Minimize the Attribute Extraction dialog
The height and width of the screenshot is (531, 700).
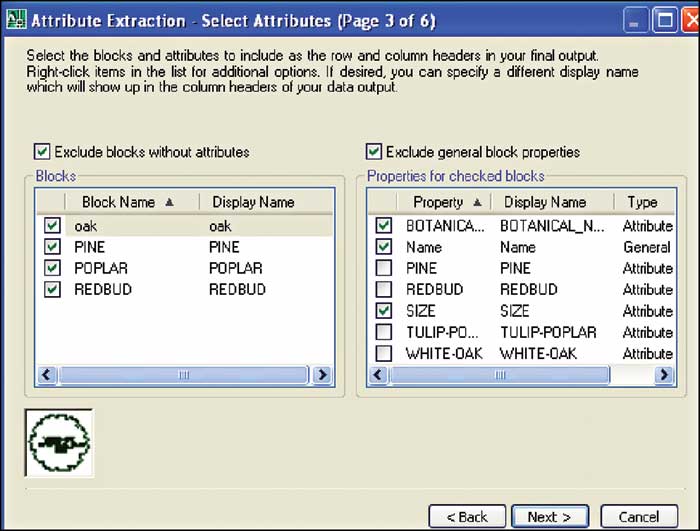click(636, 21)
